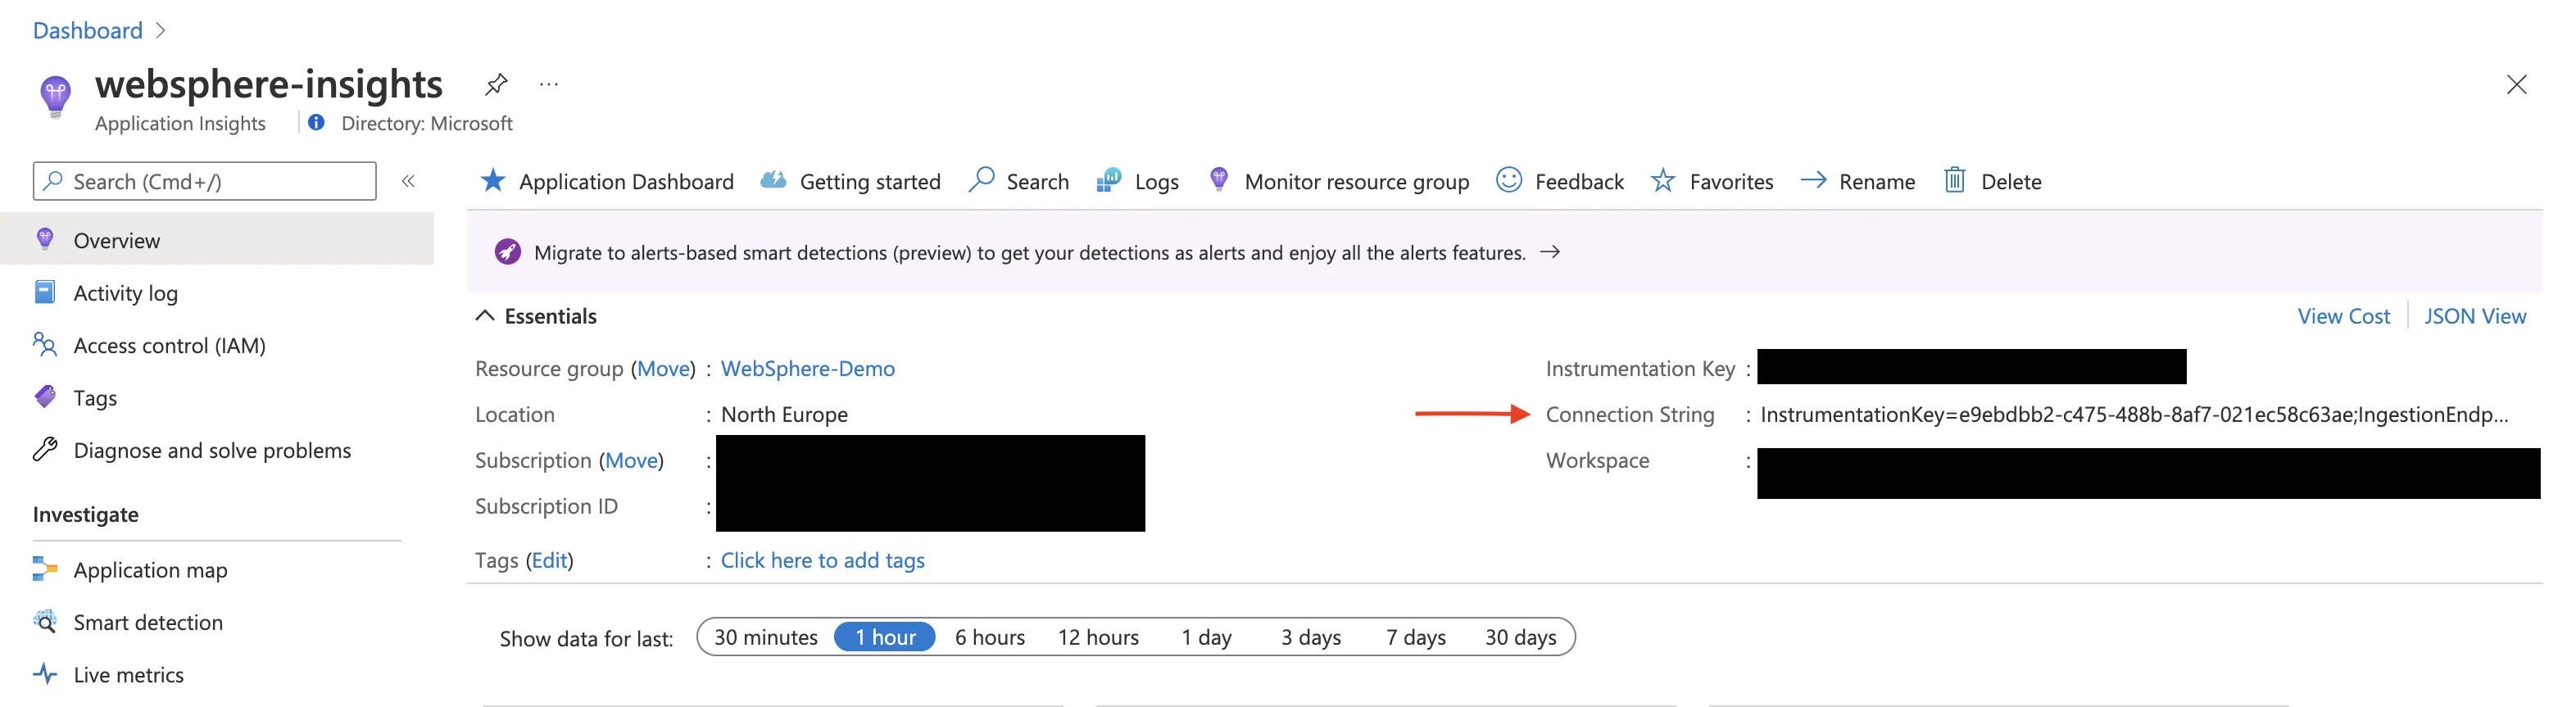Click the Application Dashboard star icon

point(493,180)
